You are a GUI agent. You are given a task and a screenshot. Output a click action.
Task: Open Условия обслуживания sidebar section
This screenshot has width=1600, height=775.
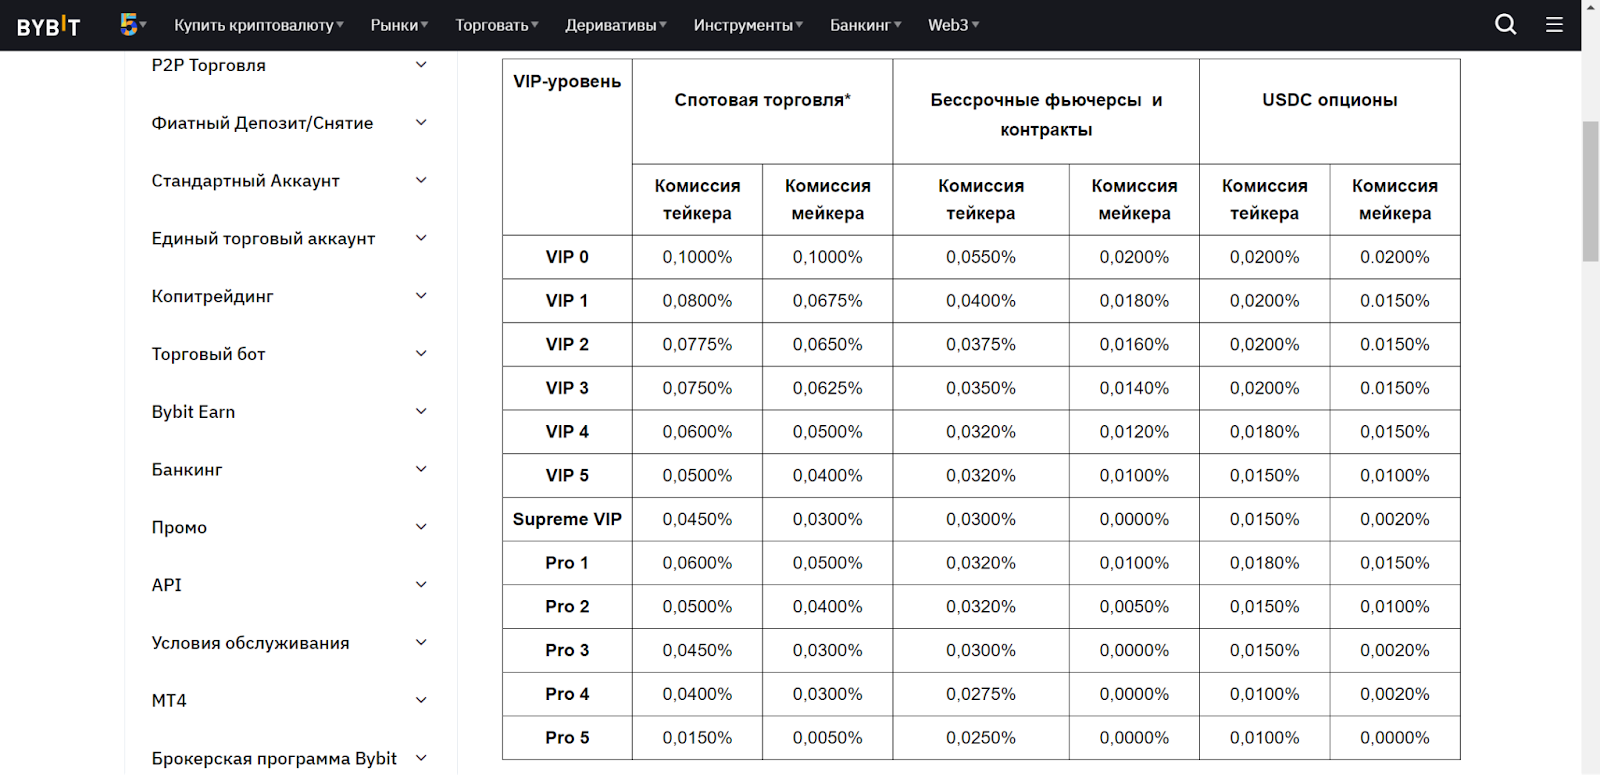[250, 643]
